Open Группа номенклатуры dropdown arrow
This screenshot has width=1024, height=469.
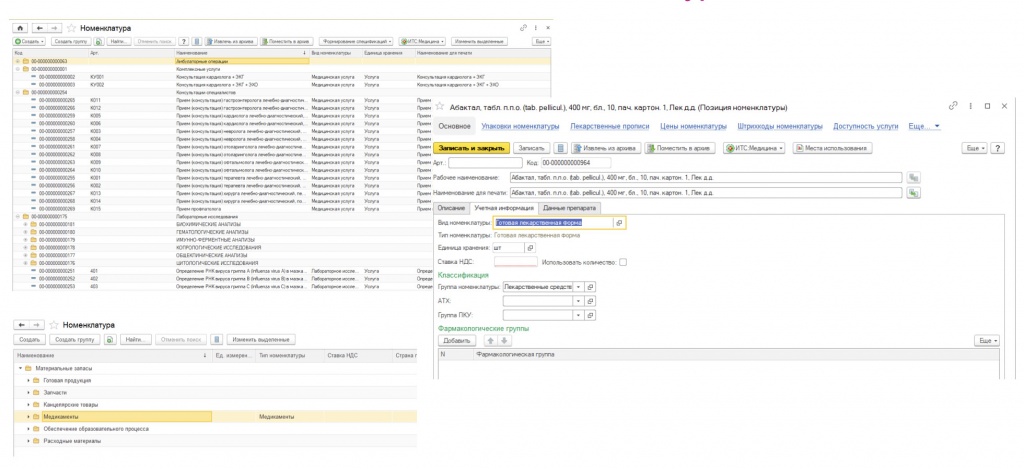point(577,287)
